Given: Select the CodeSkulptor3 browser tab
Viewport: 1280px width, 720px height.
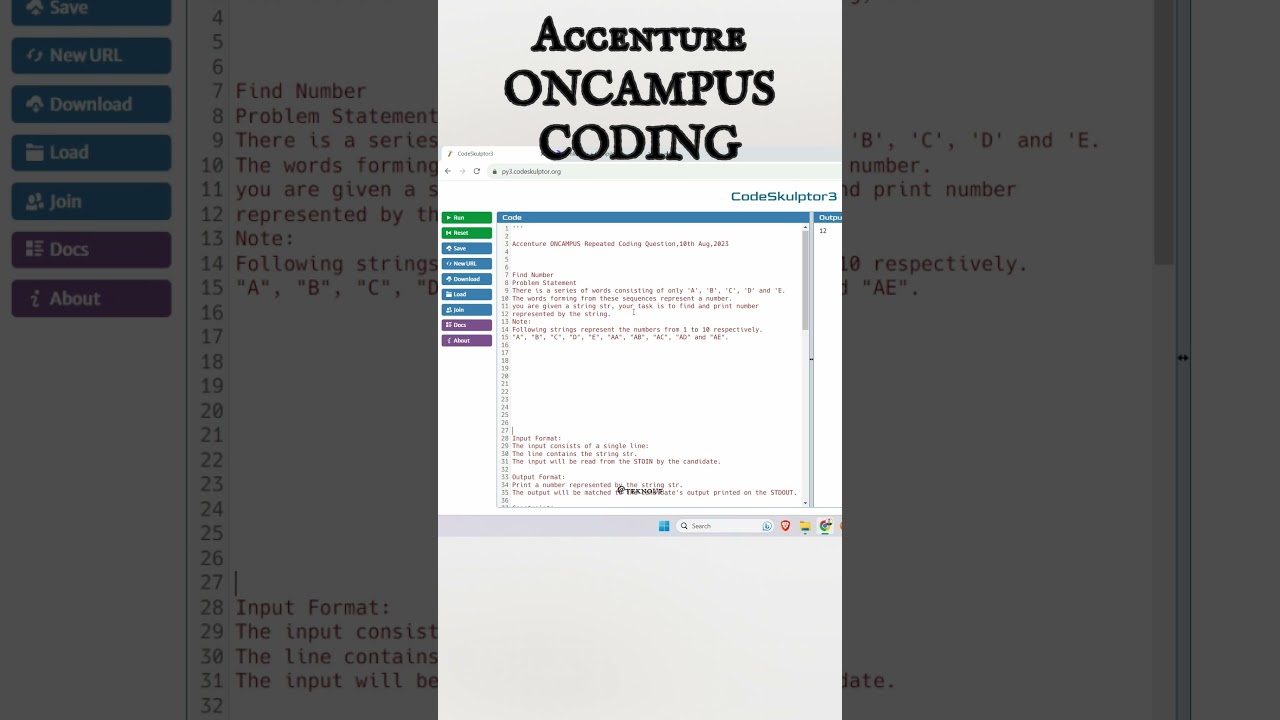Looking at the screenshot, I should 490,154.
